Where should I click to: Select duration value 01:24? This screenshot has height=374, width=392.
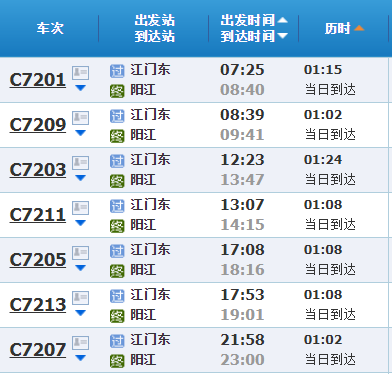click(323, 160)
